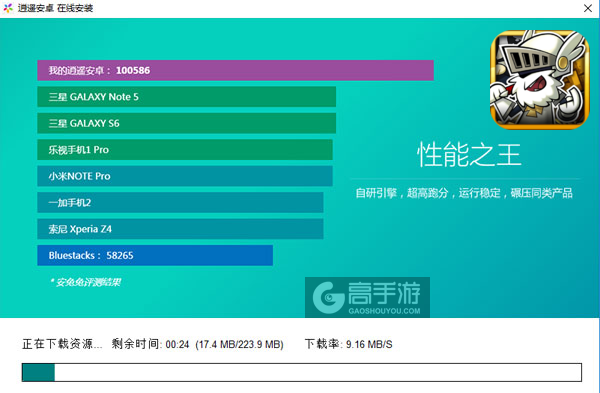The height and width of the screenshot is (393, 600).
Task: Click the 安兔兔评测结果 footnote
Action: coord(86,282)
